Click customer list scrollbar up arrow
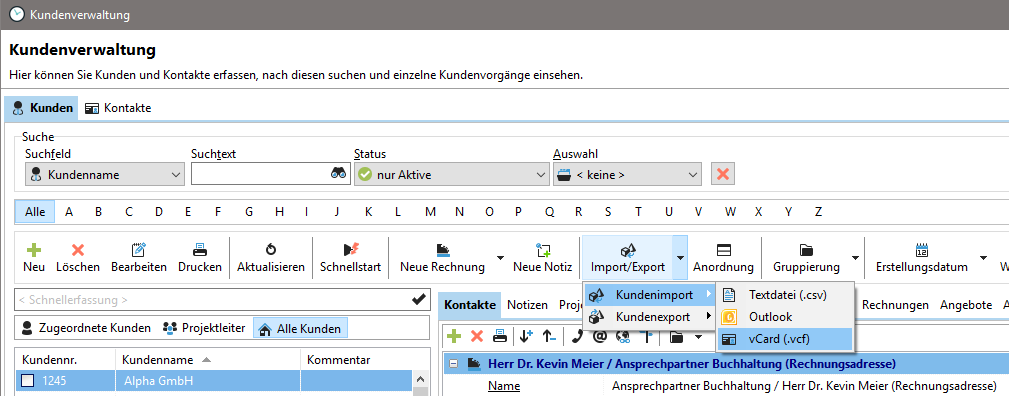This screenshot has height=396, width=1009. tap(421, 379)
